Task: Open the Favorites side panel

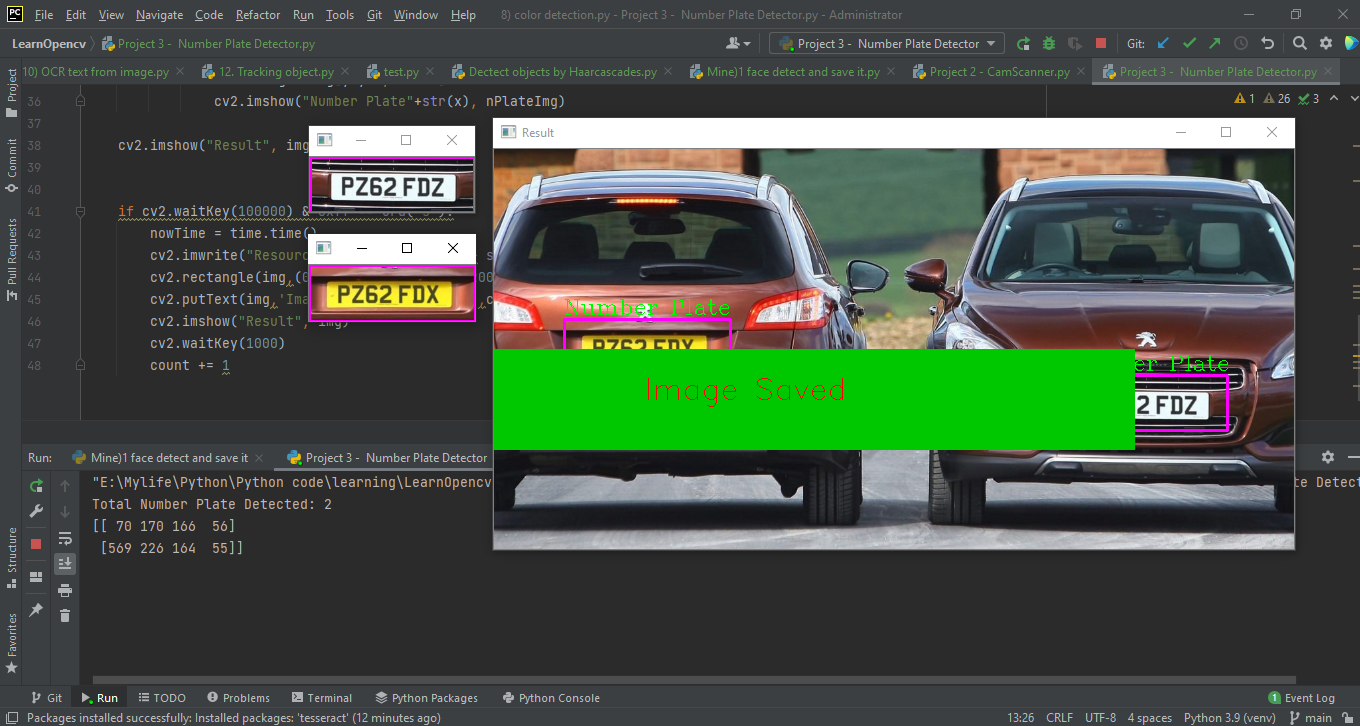Action: point(12,643)
